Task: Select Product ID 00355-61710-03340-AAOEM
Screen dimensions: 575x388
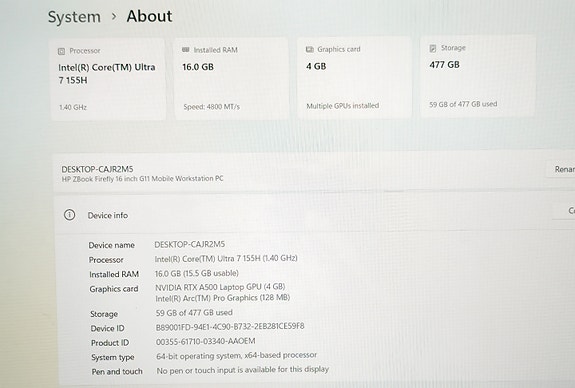Action: [x=206, y=341]
